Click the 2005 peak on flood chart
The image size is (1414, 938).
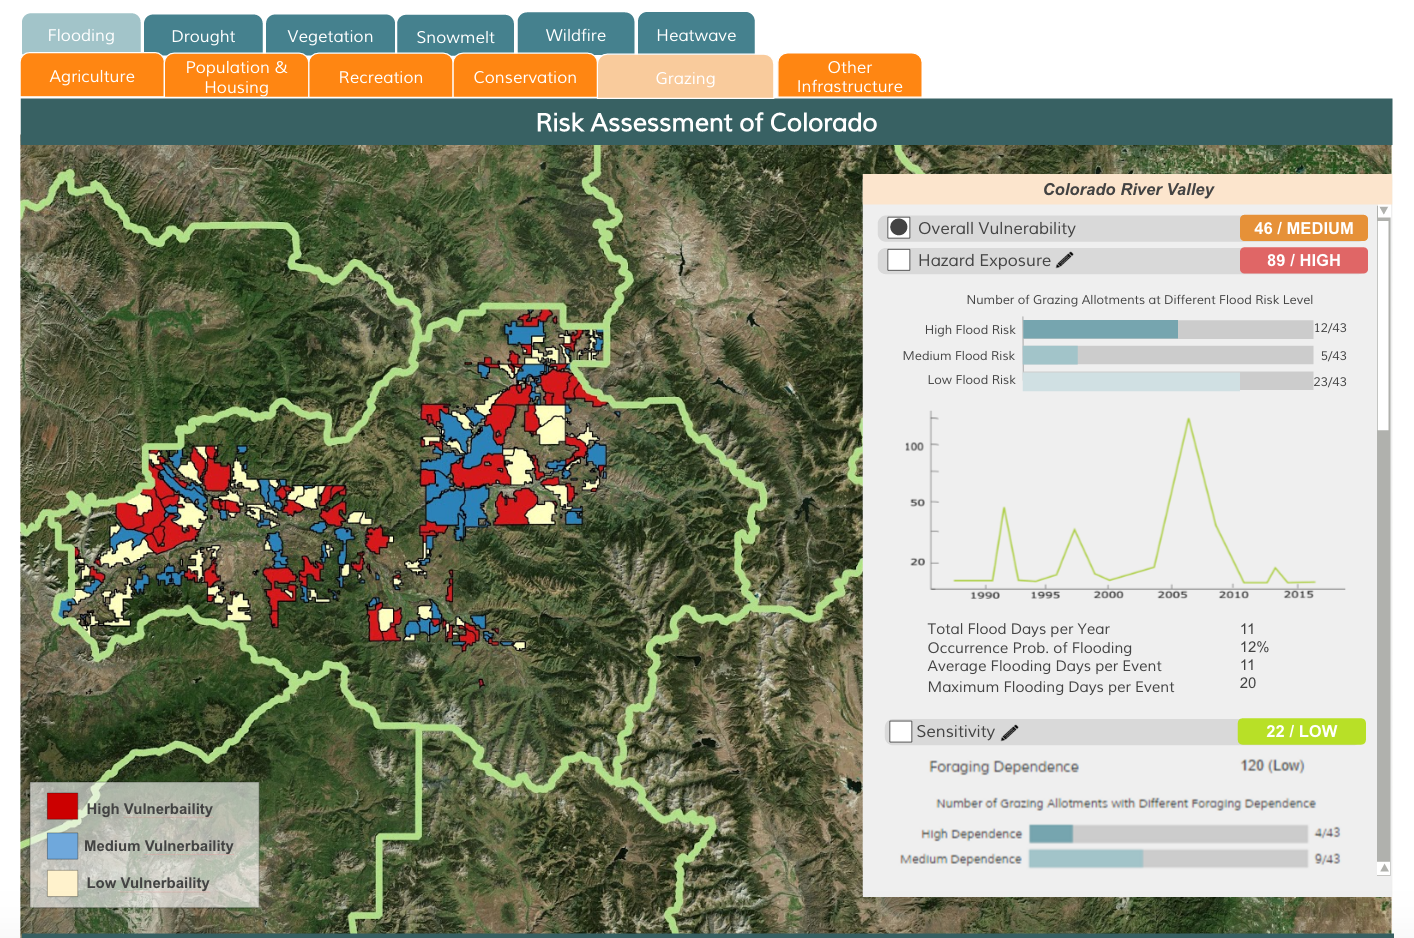(1189, 419)
